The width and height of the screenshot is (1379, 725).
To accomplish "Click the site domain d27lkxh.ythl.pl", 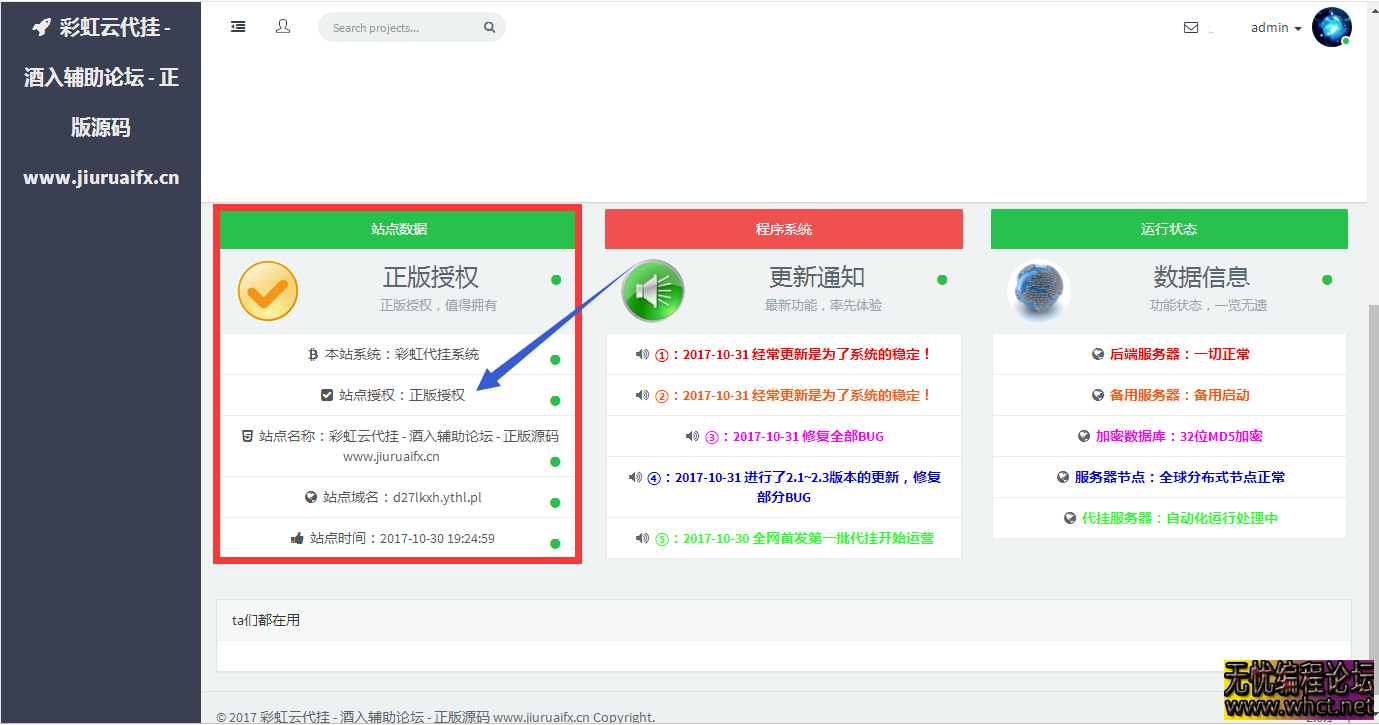I will point(438,497).
